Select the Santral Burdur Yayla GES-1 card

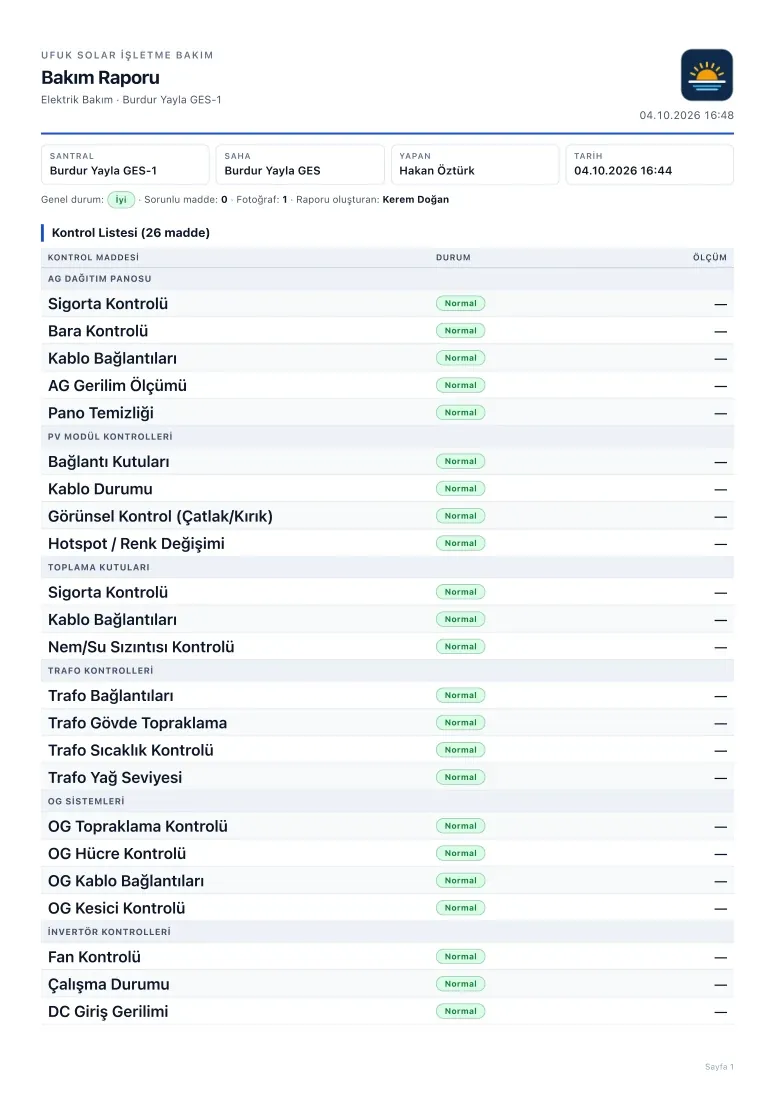point(125,164)
